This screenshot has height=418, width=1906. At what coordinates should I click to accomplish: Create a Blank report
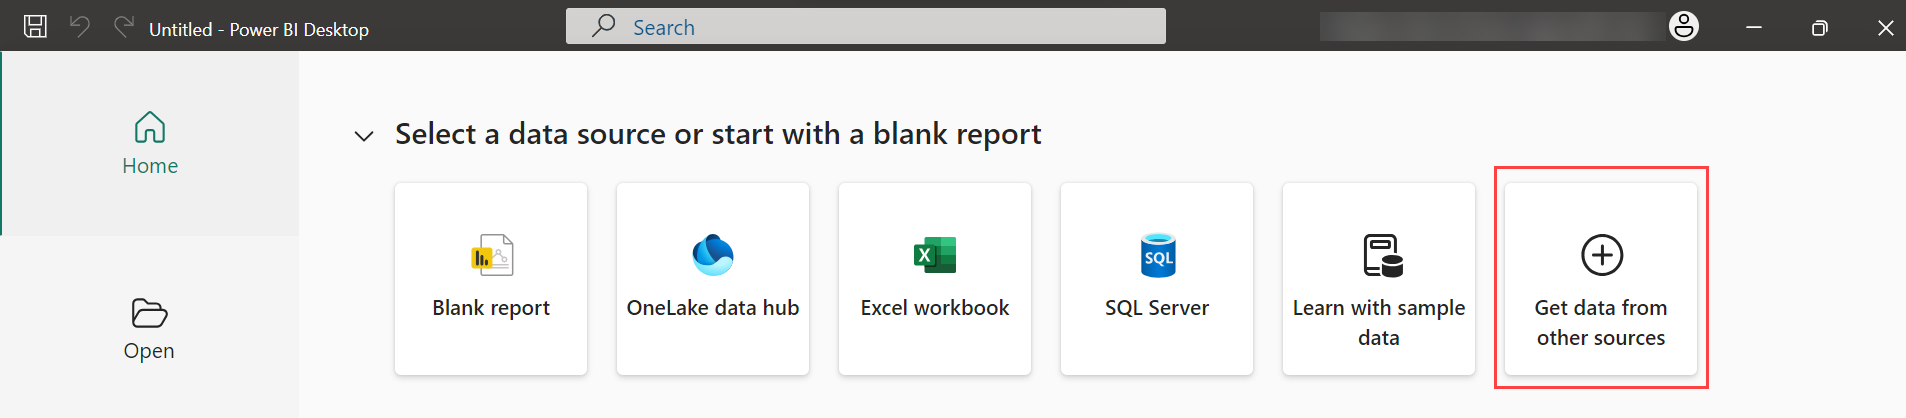[x=491, y=279]
